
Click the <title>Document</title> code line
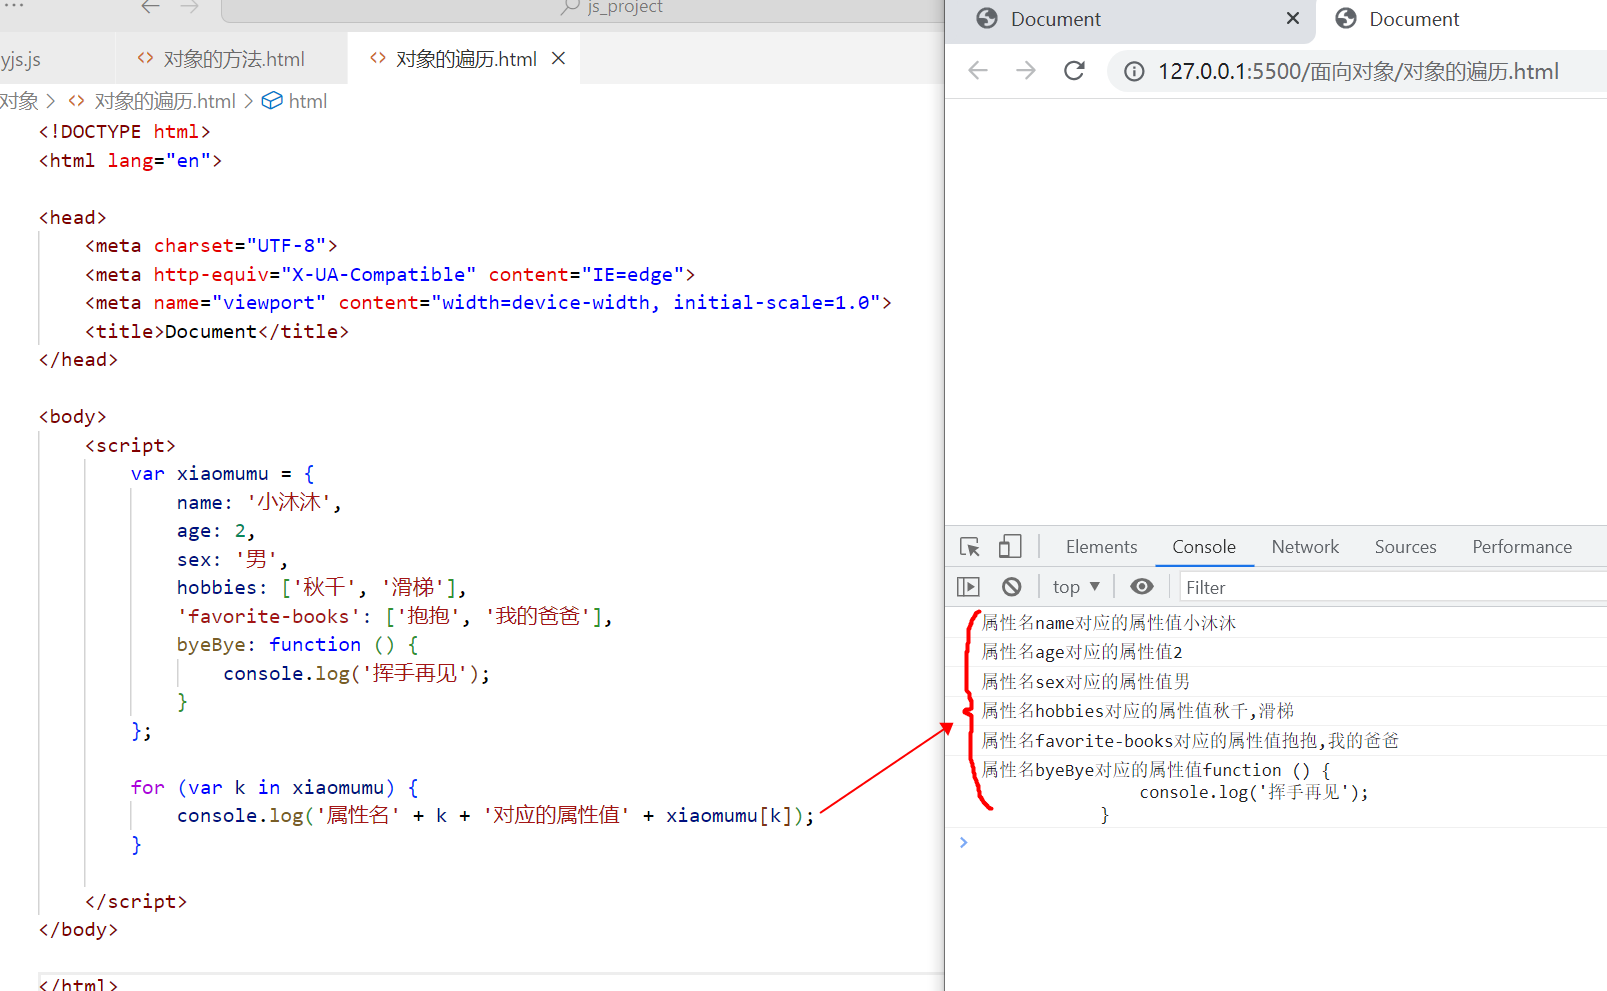pos(217,332)
